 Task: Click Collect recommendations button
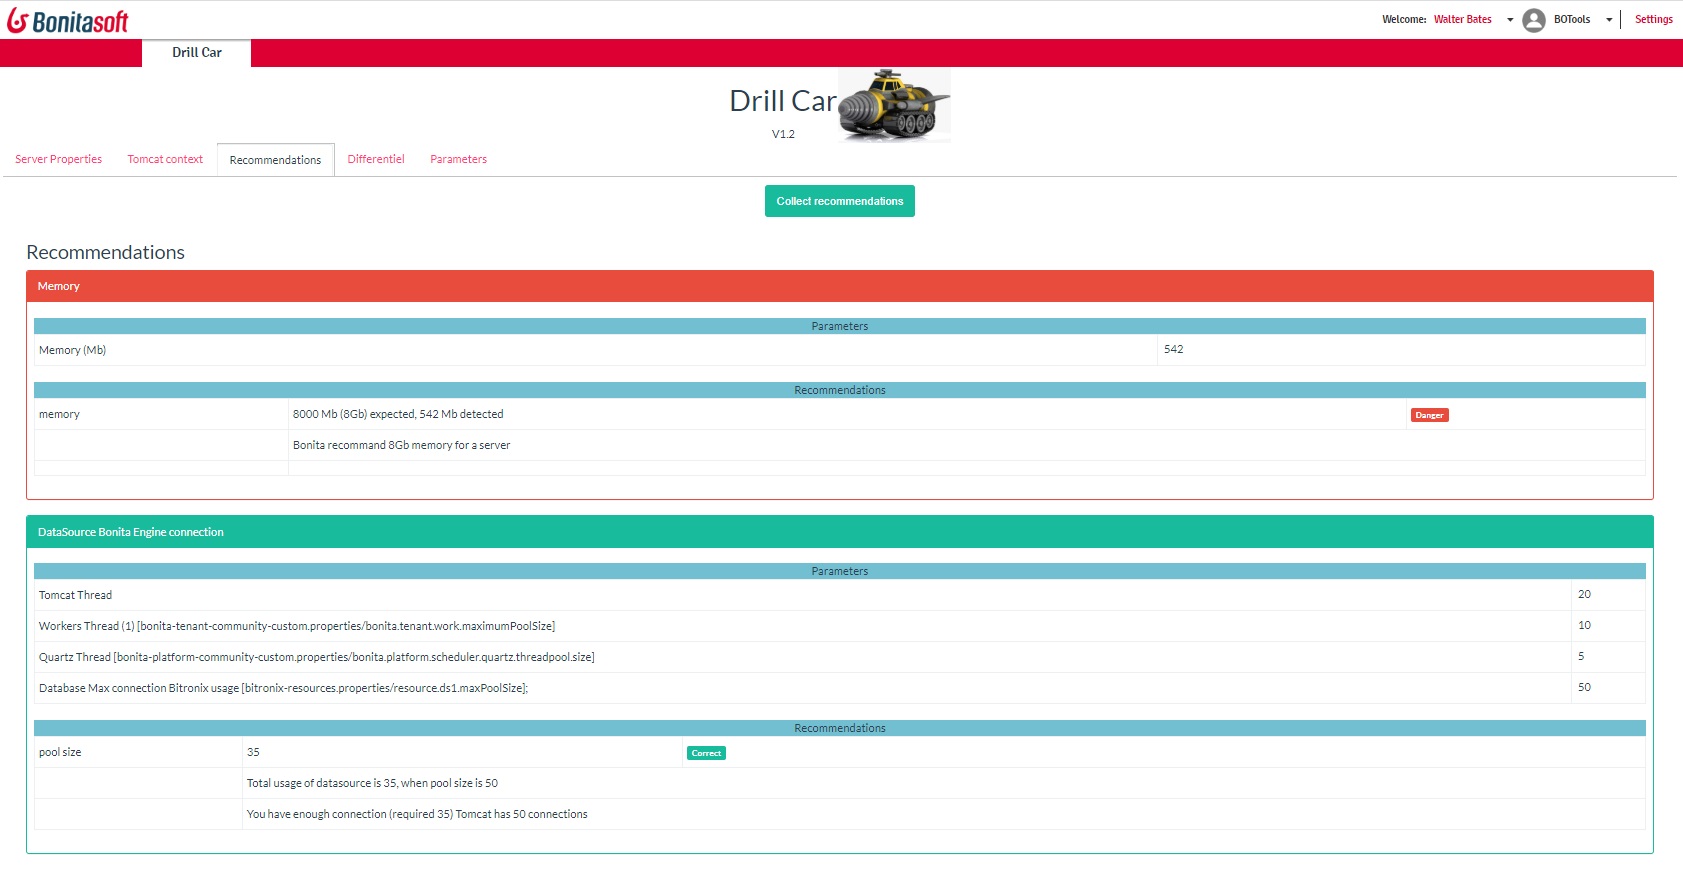840,201
